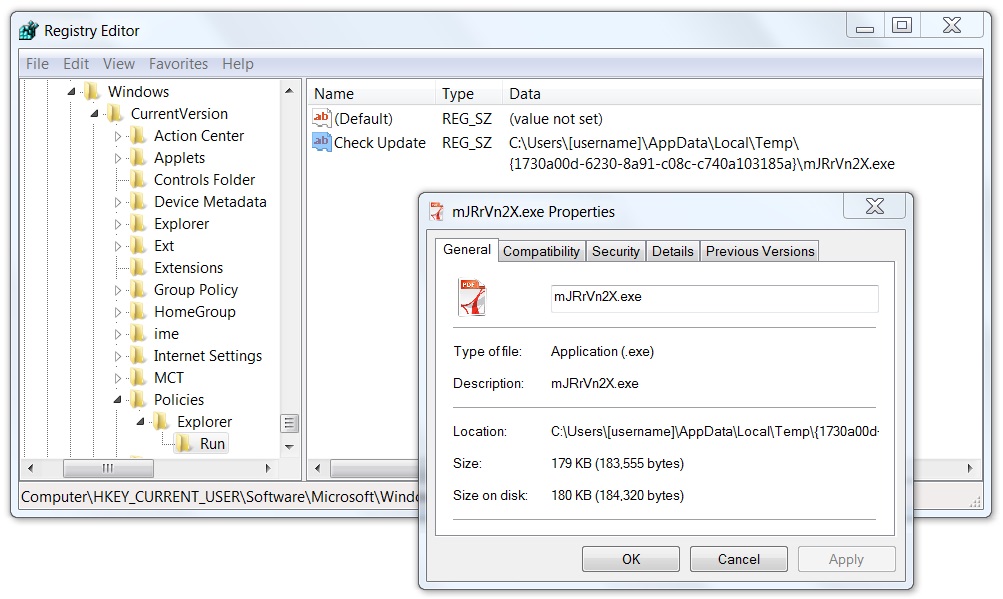Click the Extensions folder icon
Image resolution: width=1003 pixels, height=599 pixels.
click(x=139, y=268)
